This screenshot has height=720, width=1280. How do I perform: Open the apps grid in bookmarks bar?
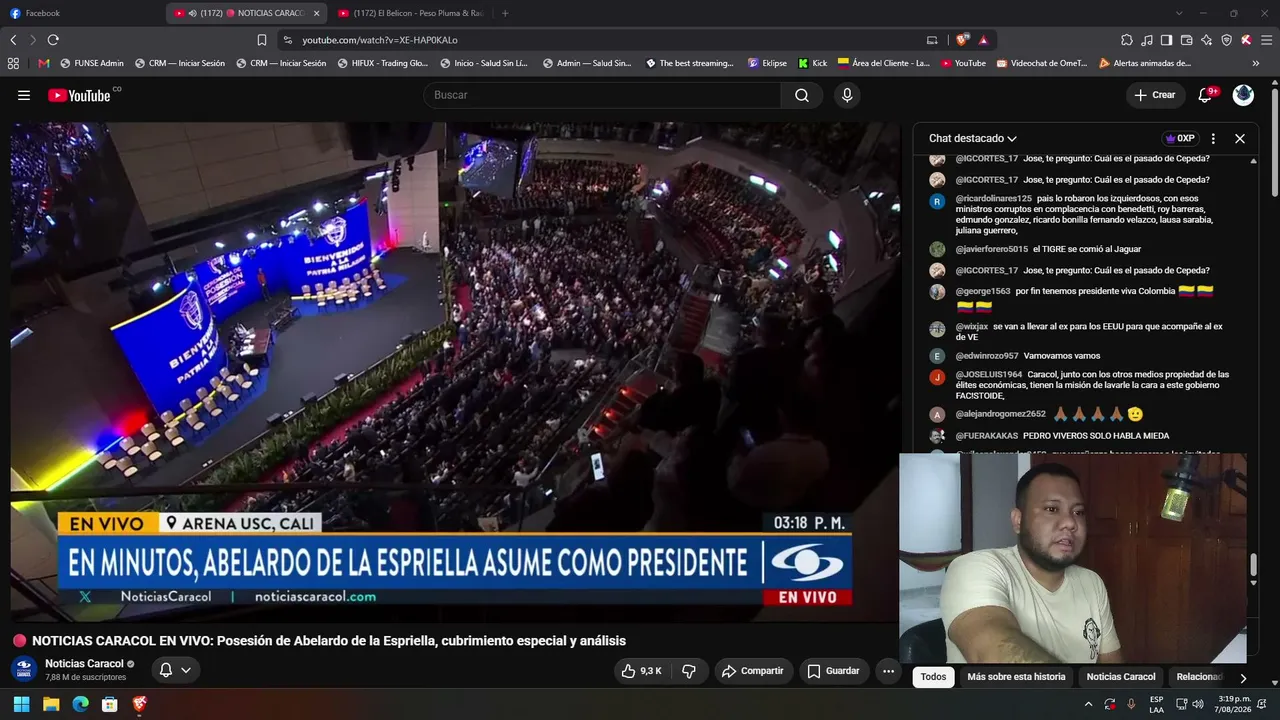(x=13, y=63)
